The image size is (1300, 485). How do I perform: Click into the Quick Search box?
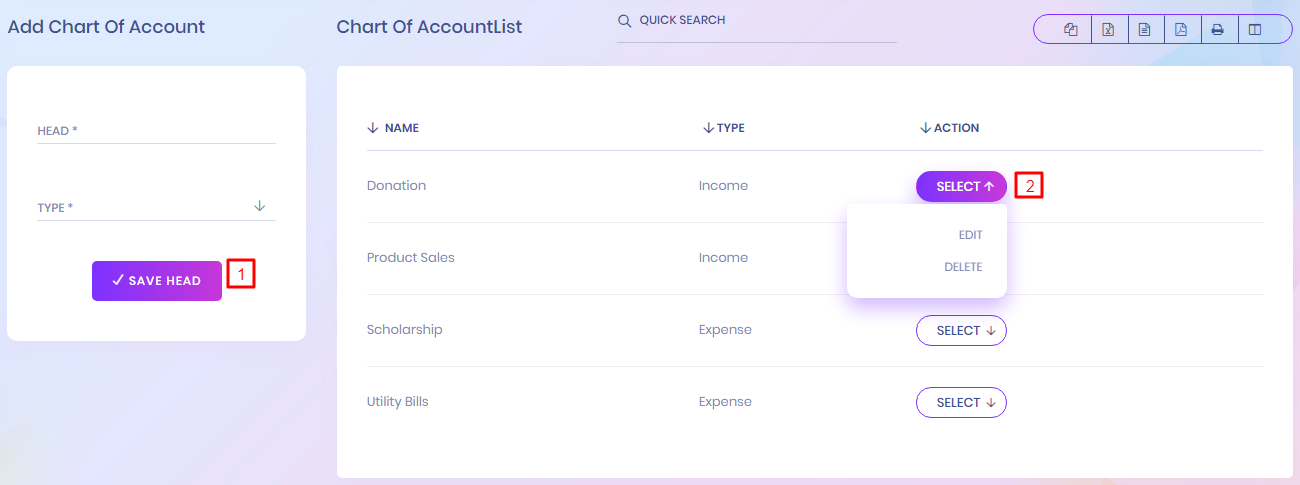click(765, 21)
